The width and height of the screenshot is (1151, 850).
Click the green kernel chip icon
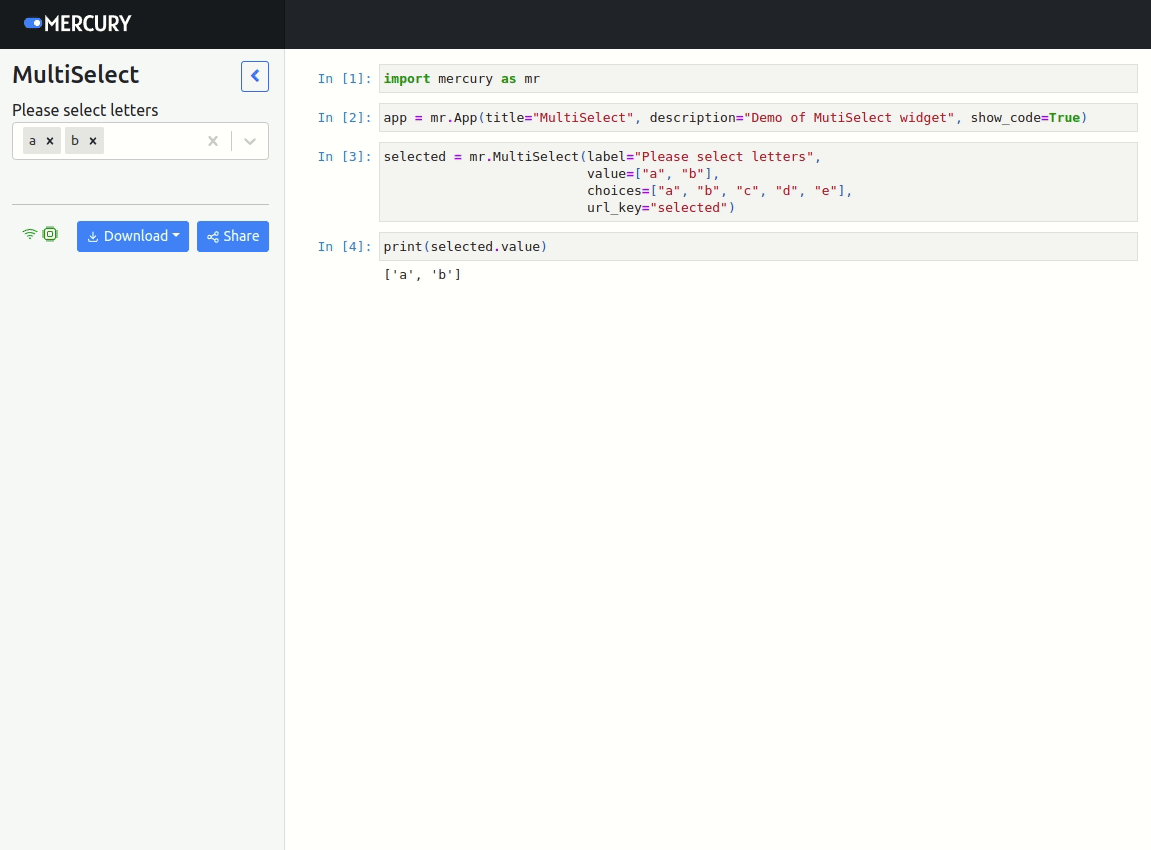pos(50,234)
